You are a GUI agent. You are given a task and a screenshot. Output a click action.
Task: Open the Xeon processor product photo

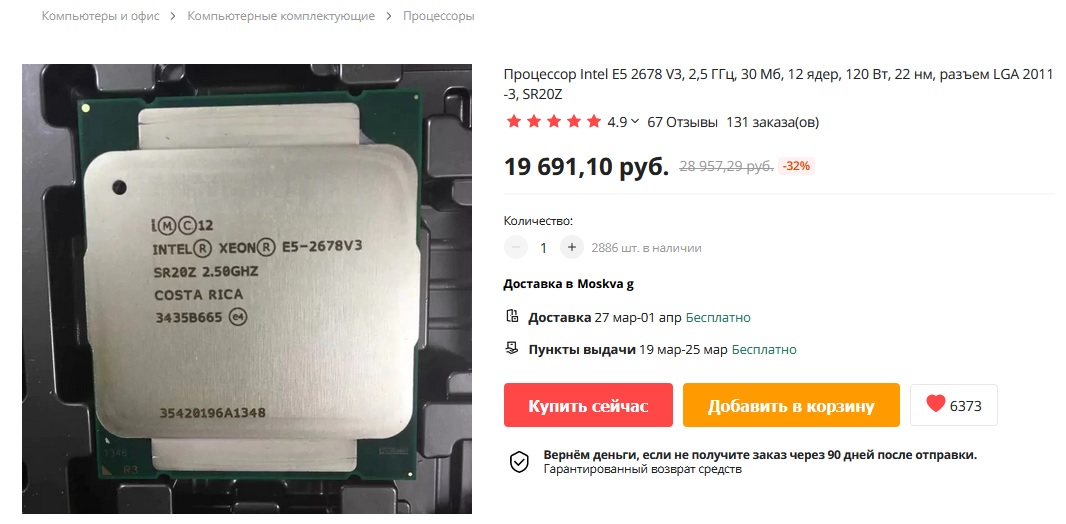tap(247, 288)
